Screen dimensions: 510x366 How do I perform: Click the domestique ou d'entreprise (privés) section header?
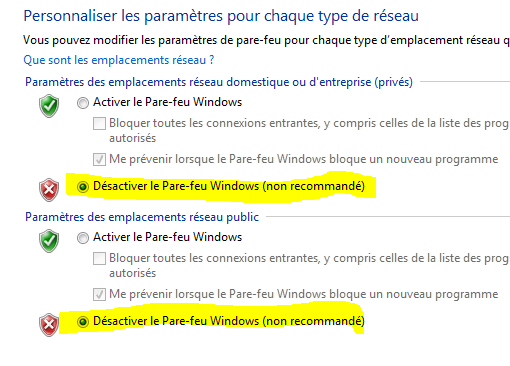pos(219,82)
